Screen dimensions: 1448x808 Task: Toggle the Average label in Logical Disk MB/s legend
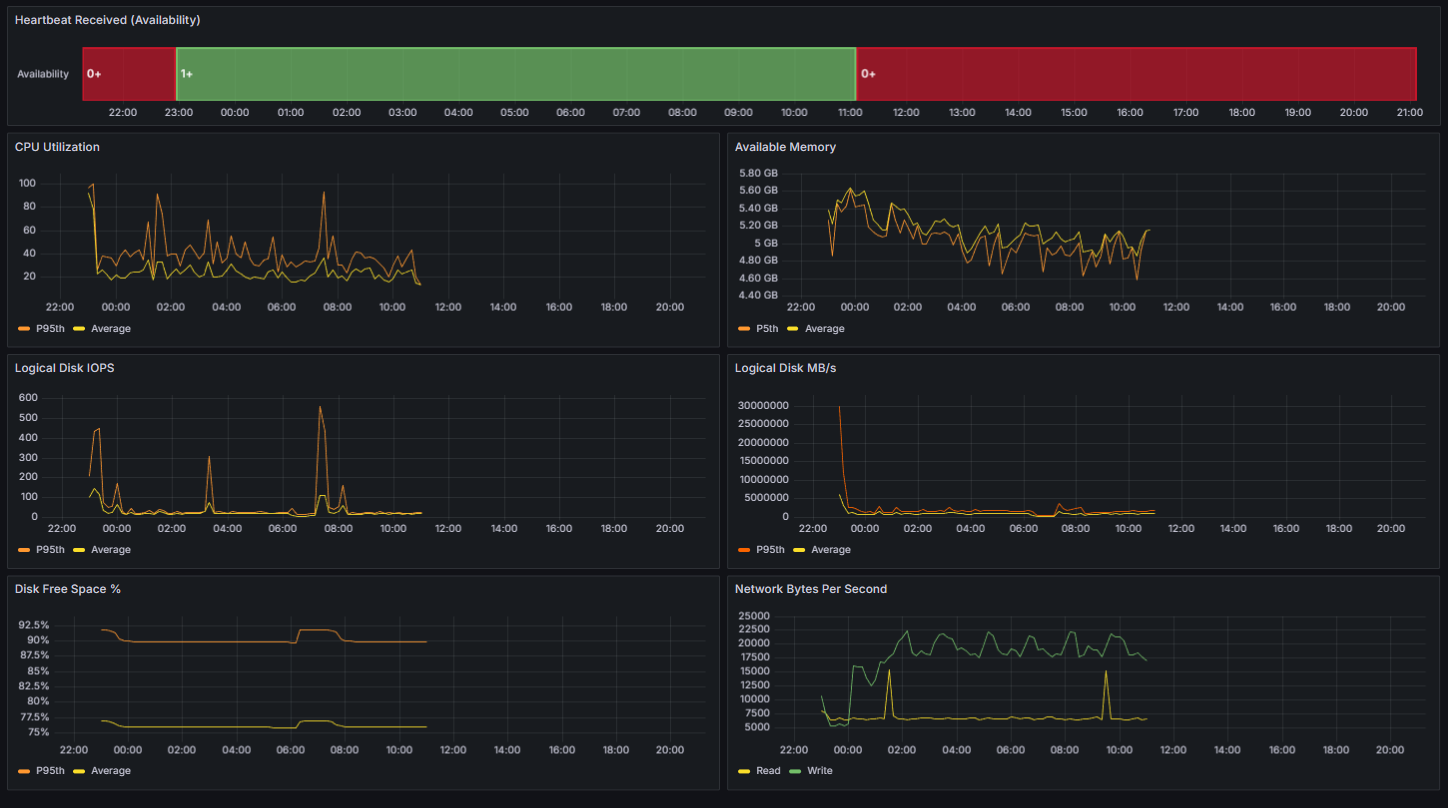coord(831,550)
